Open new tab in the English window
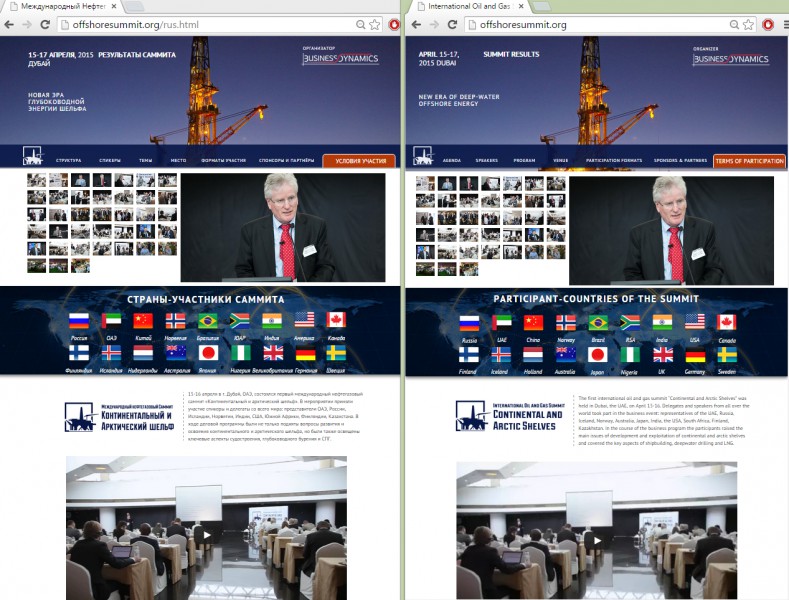Screen dimensions: 789x600 pos(541,7)
